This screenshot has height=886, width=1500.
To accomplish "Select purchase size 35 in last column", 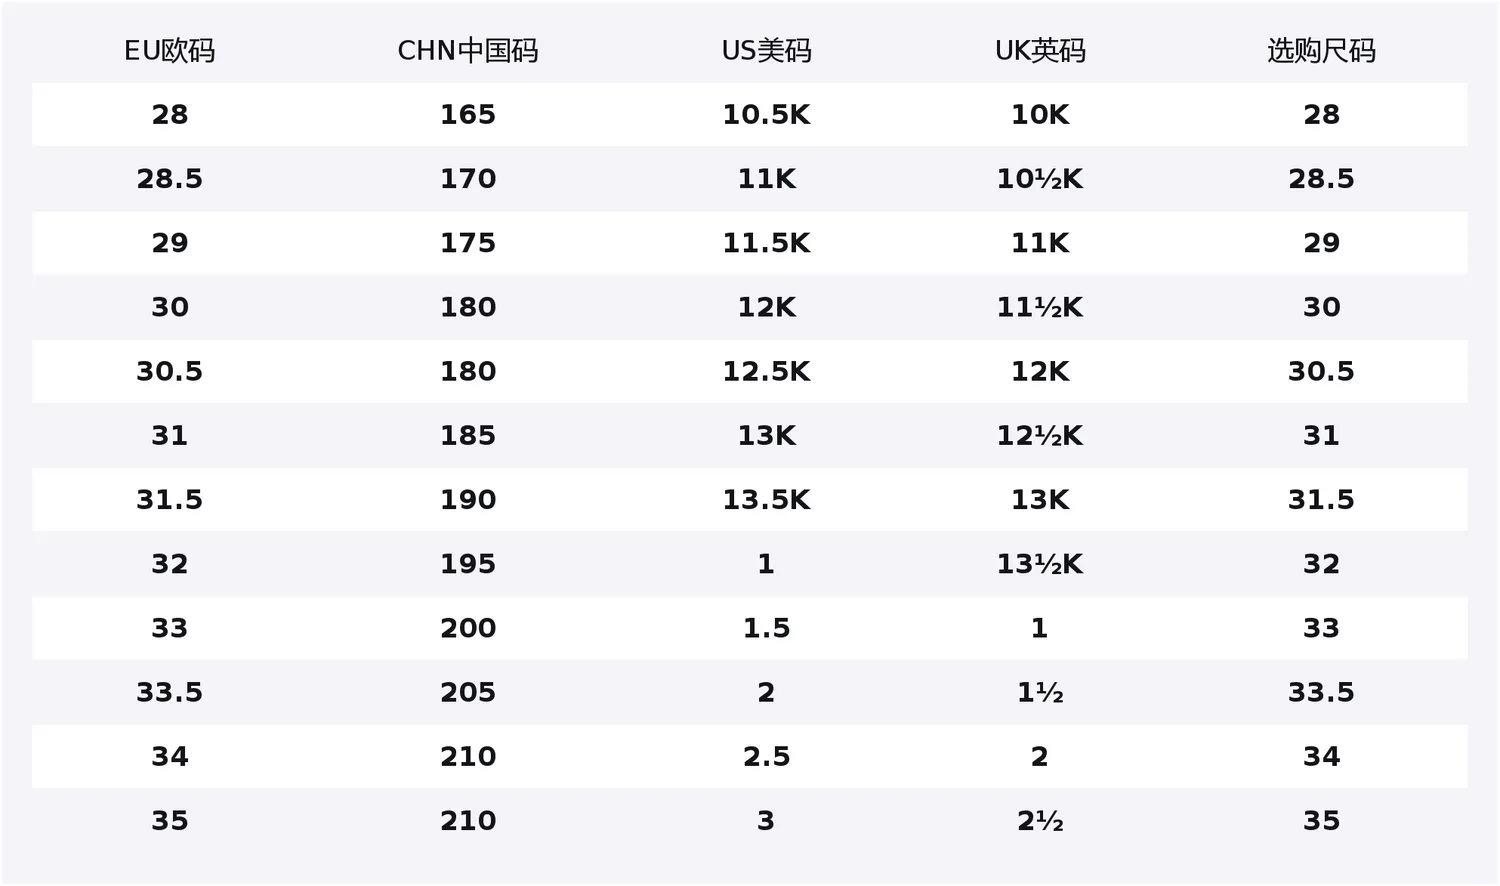I will point(1321,821).
